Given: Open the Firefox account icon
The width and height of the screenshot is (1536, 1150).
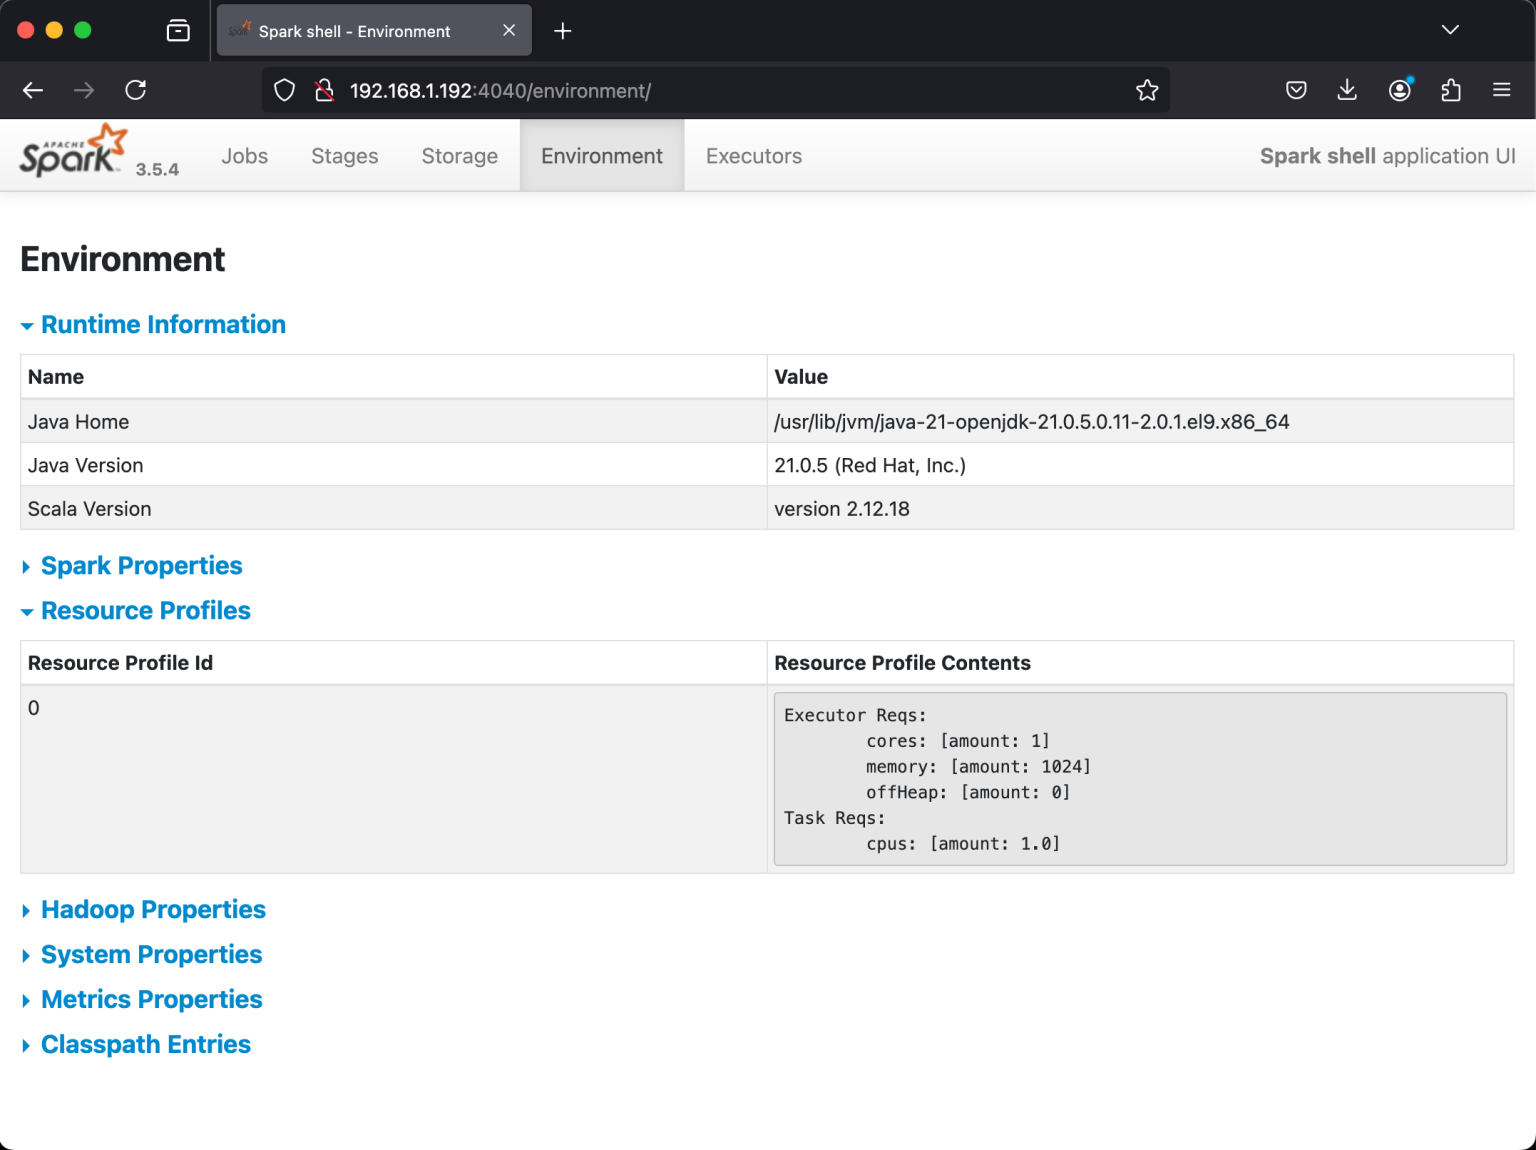Looking at the screenshot, I should (1399, 90).
